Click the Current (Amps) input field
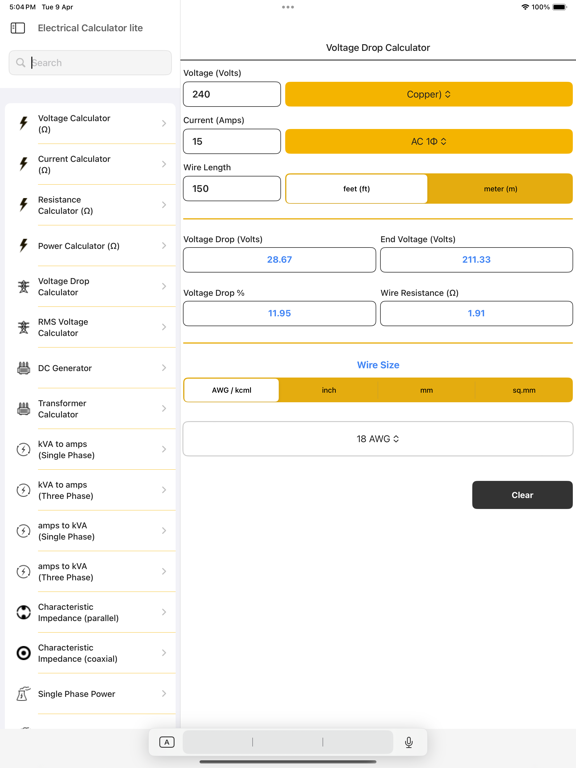The width and height of the screenshot is (576, 768). pyautogui.click(x=232, y=141)
